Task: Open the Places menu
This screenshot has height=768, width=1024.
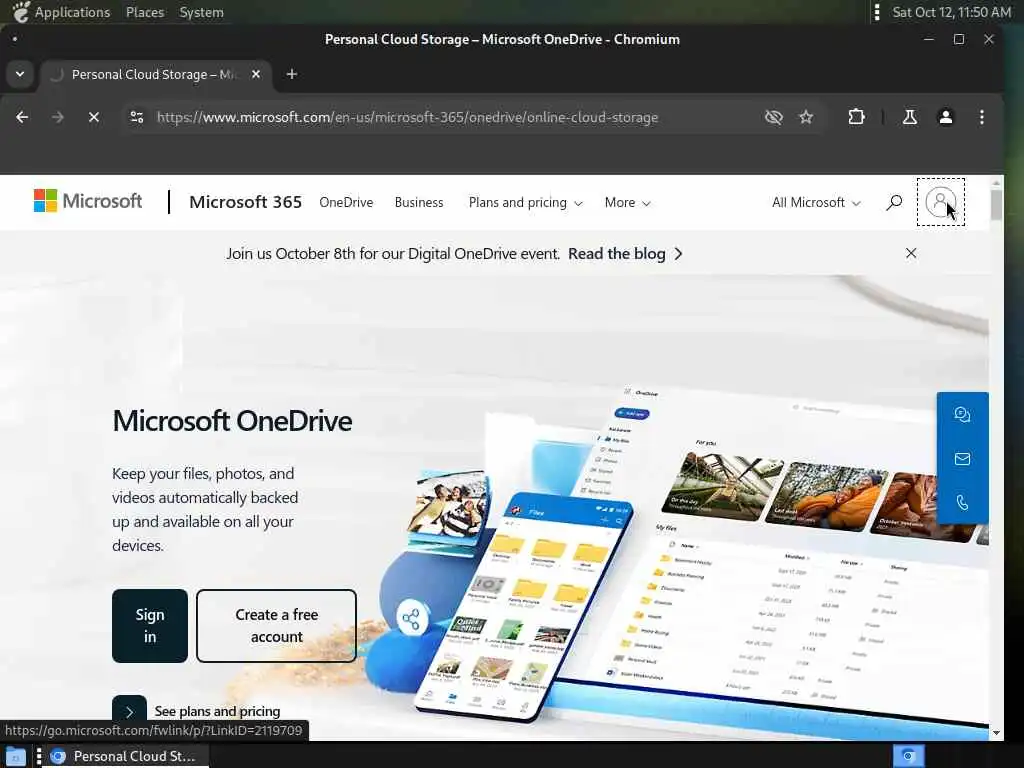Action: pyautogui.click(x=145, y=12)
